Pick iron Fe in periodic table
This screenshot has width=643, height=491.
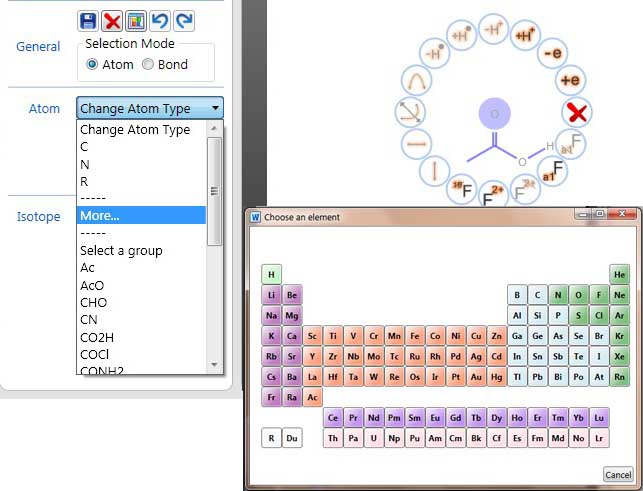tap(415, 336)
